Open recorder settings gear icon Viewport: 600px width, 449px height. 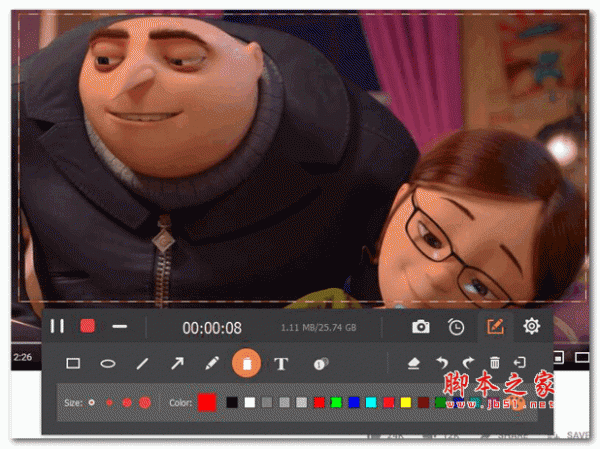click(x=532, y=326)
